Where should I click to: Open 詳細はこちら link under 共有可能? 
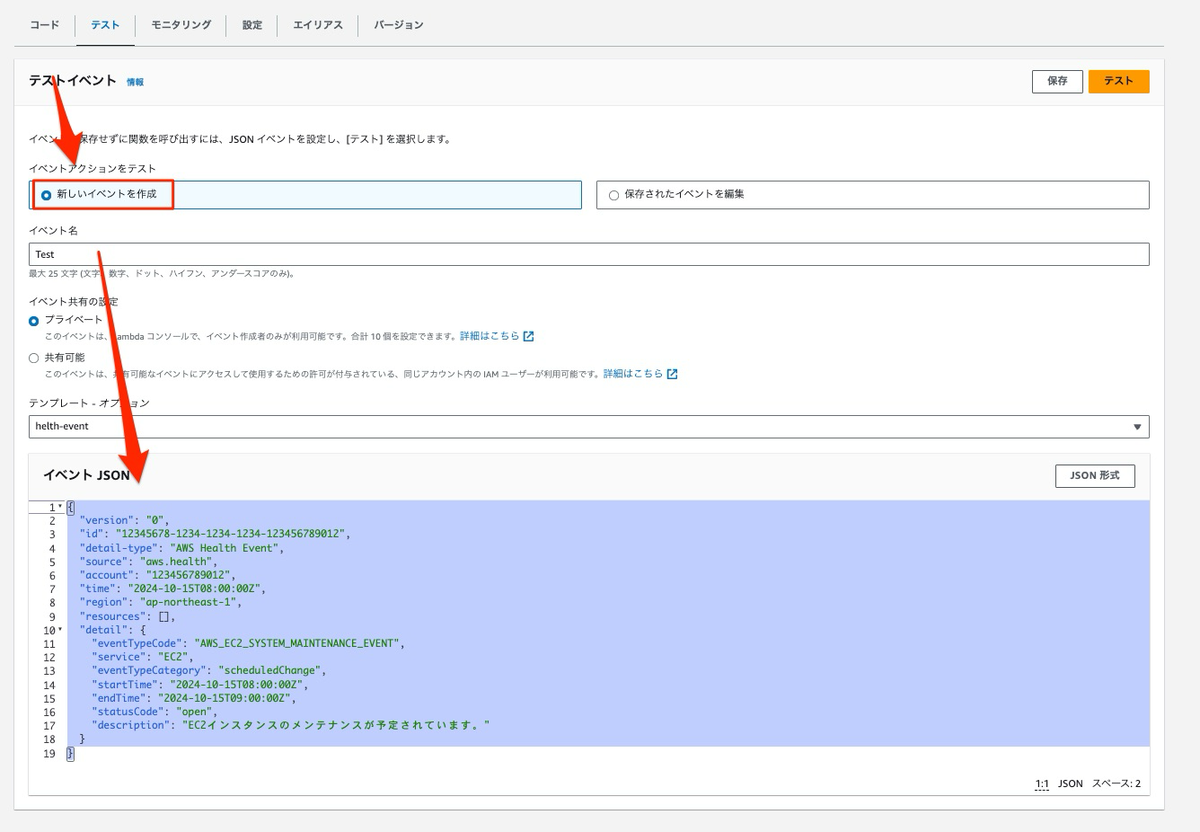point(640,373)
